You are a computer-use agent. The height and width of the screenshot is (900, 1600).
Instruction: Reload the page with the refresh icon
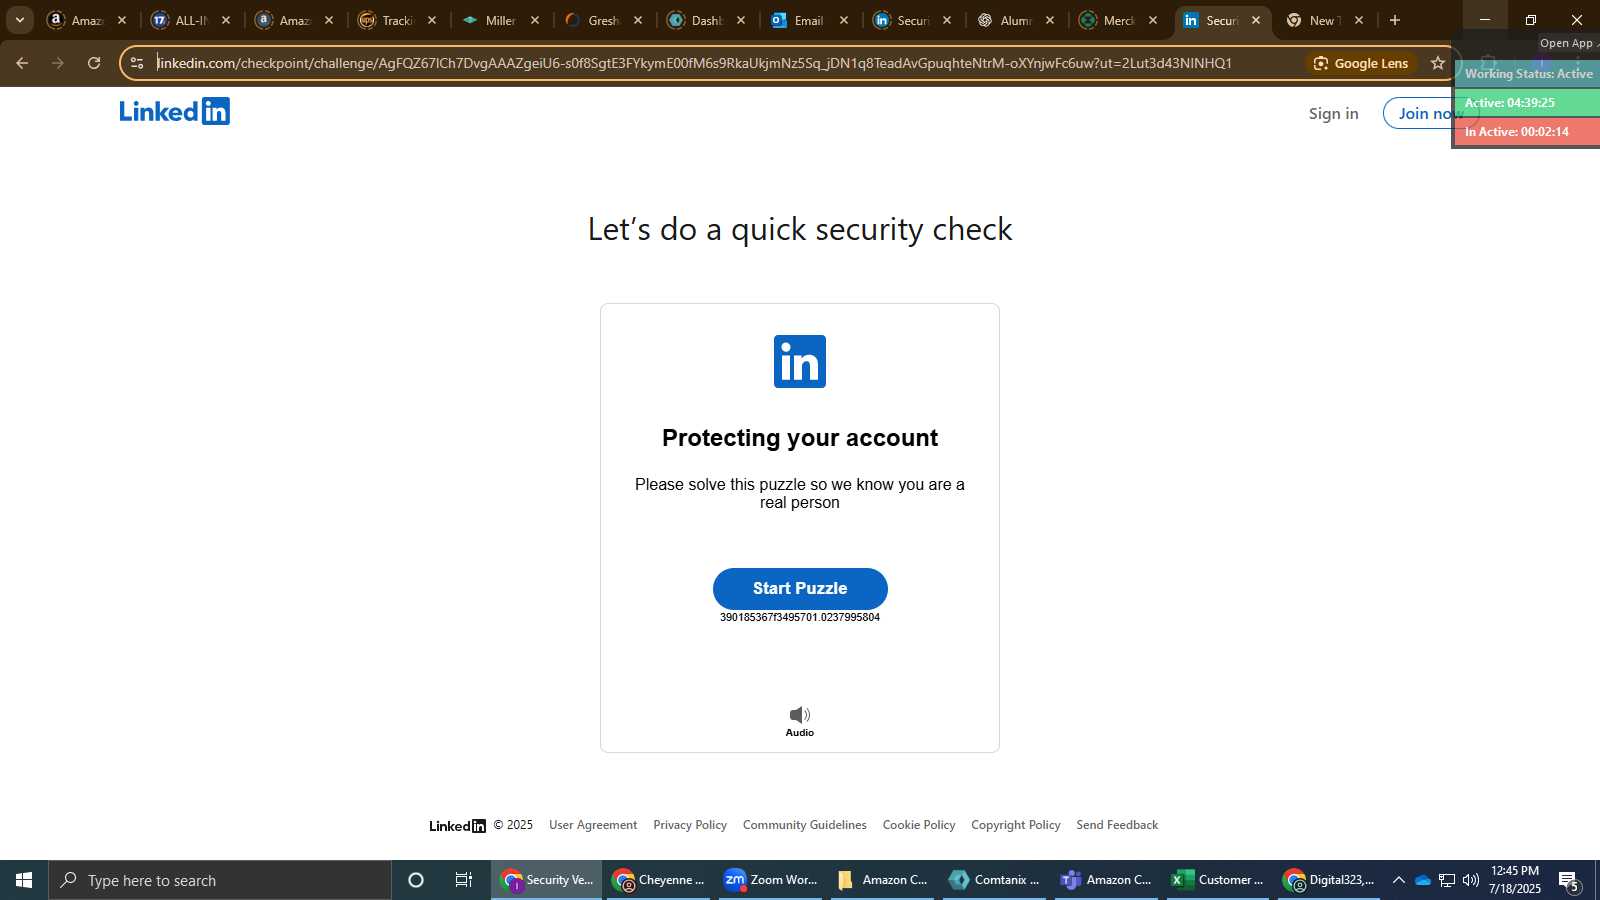point(94,63)
